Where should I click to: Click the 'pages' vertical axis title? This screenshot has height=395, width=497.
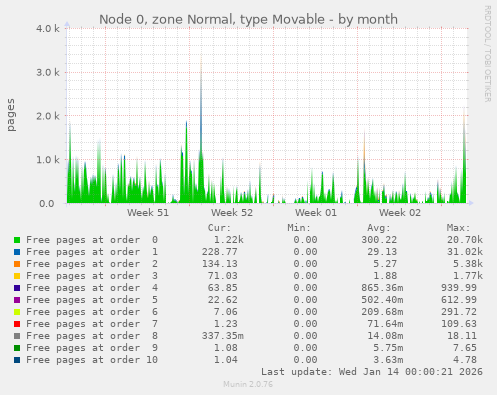tap(11, 115)
